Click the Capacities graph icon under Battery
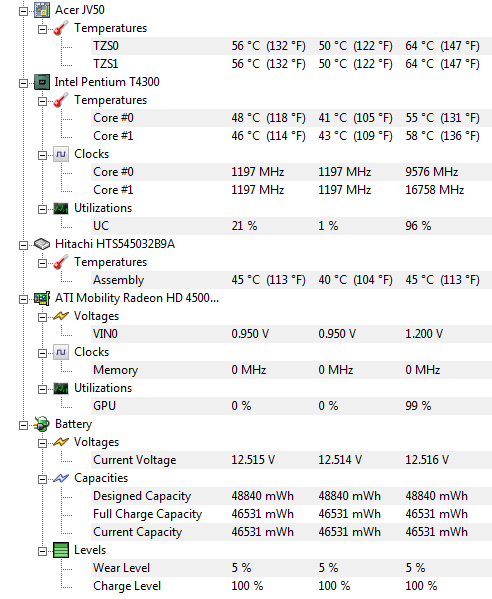This screenshot has width=492, height=599. click(61, 478)
